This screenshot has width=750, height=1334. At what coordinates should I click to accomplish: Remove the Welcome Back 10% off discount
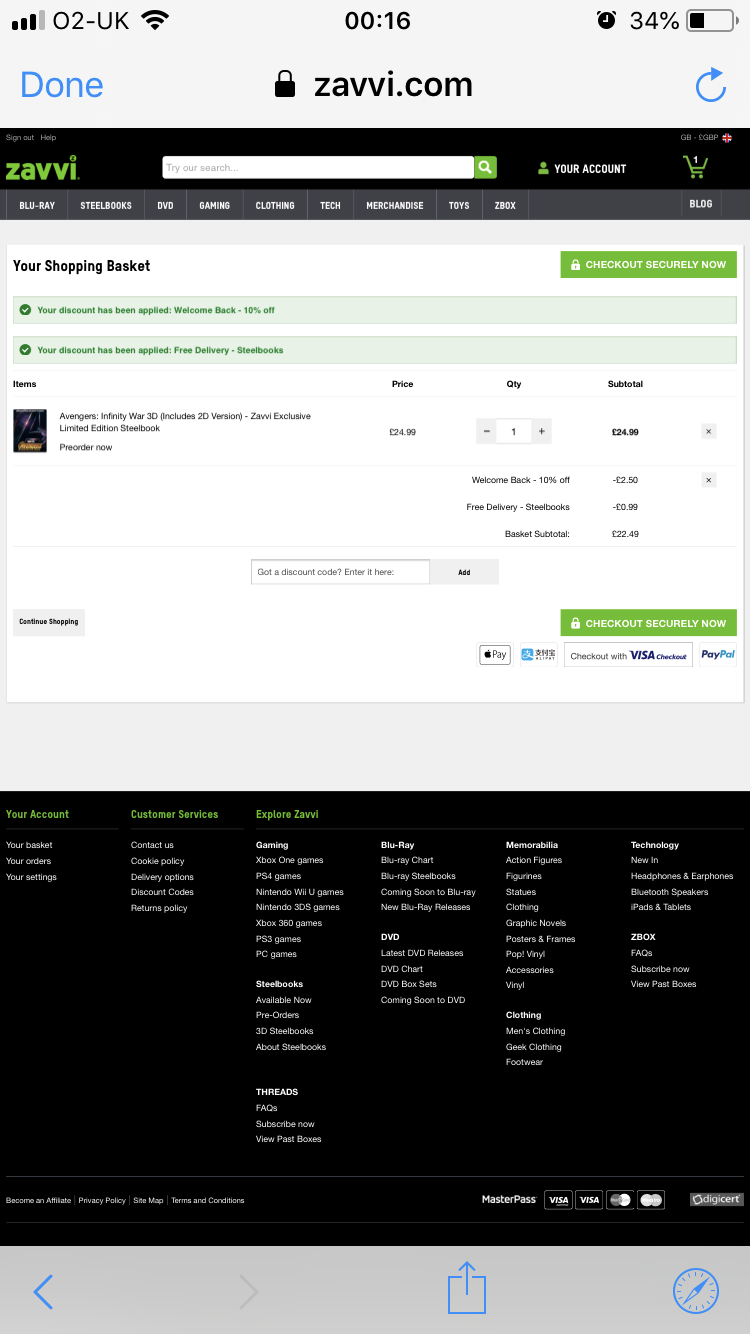coord(709,480)
